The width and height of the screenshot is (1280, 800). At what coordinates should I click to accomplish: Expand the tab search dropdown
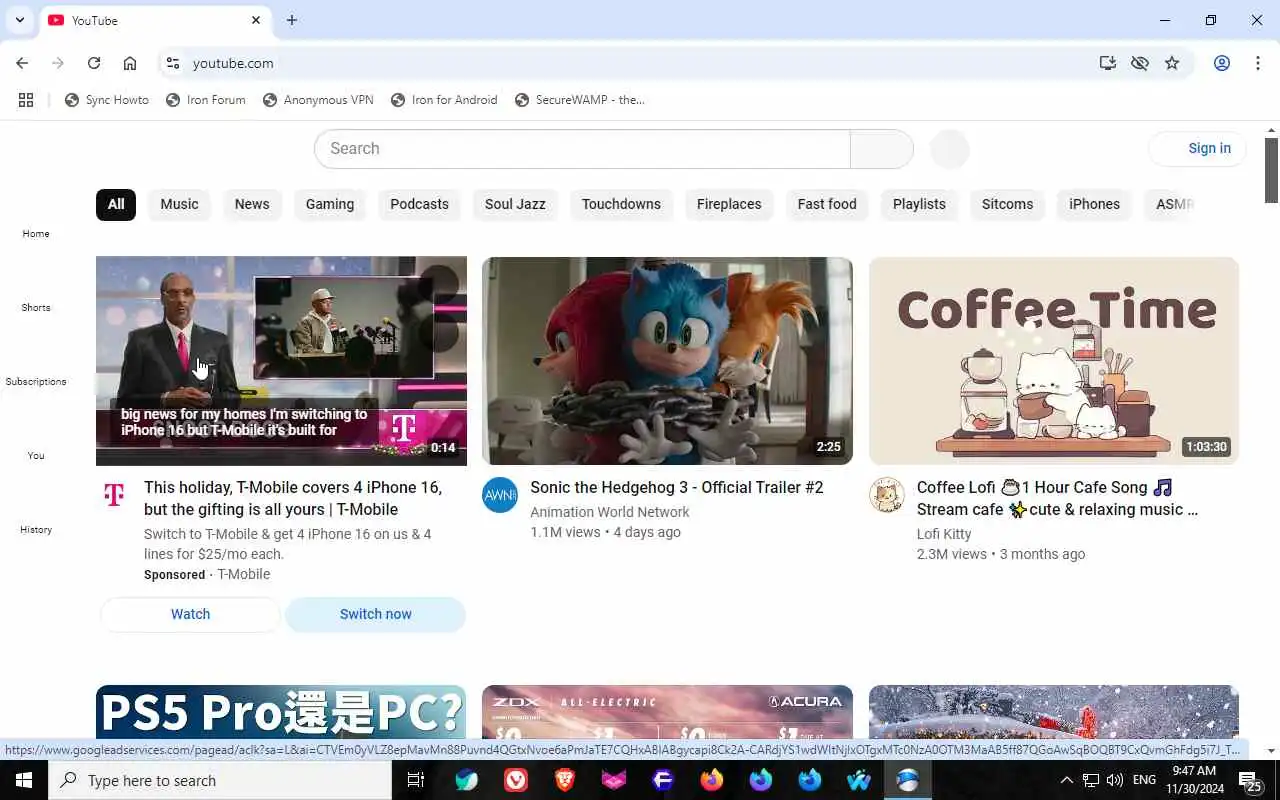pos(19,20)
